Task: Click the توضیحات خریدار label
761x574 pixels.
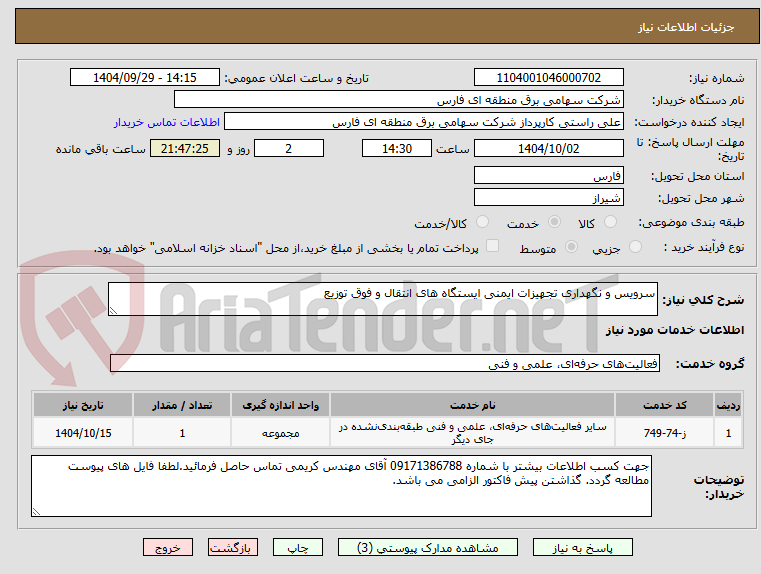Action: coord(719,487)
